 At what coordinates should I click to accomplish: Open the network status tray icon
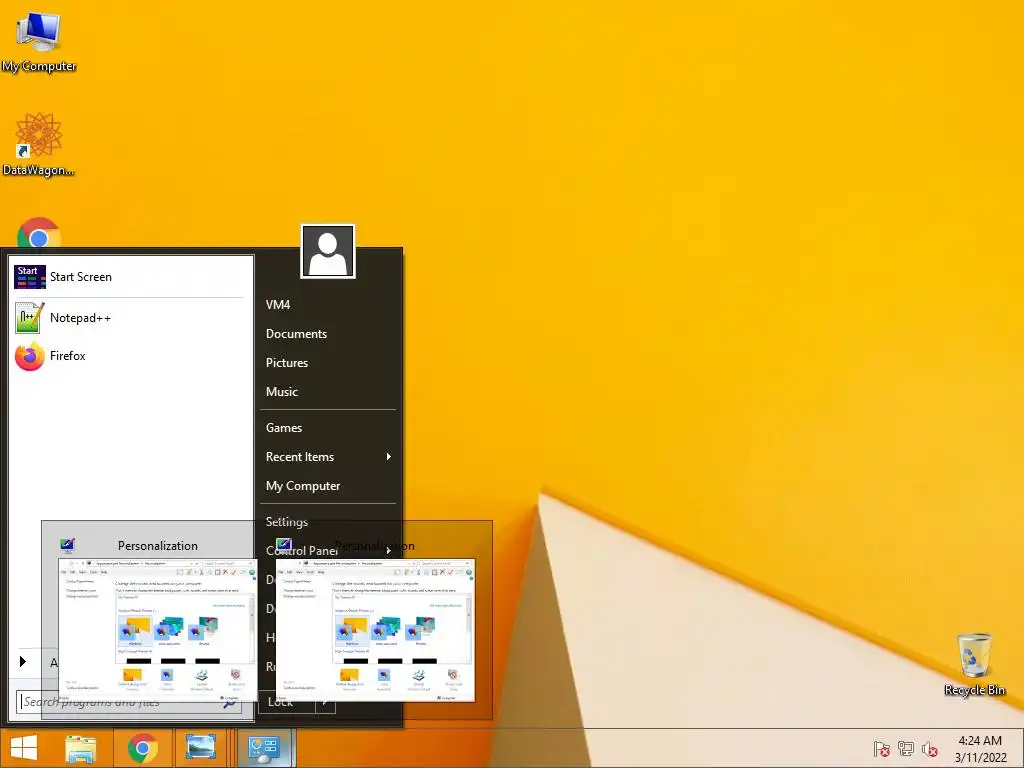coord(906,749)
